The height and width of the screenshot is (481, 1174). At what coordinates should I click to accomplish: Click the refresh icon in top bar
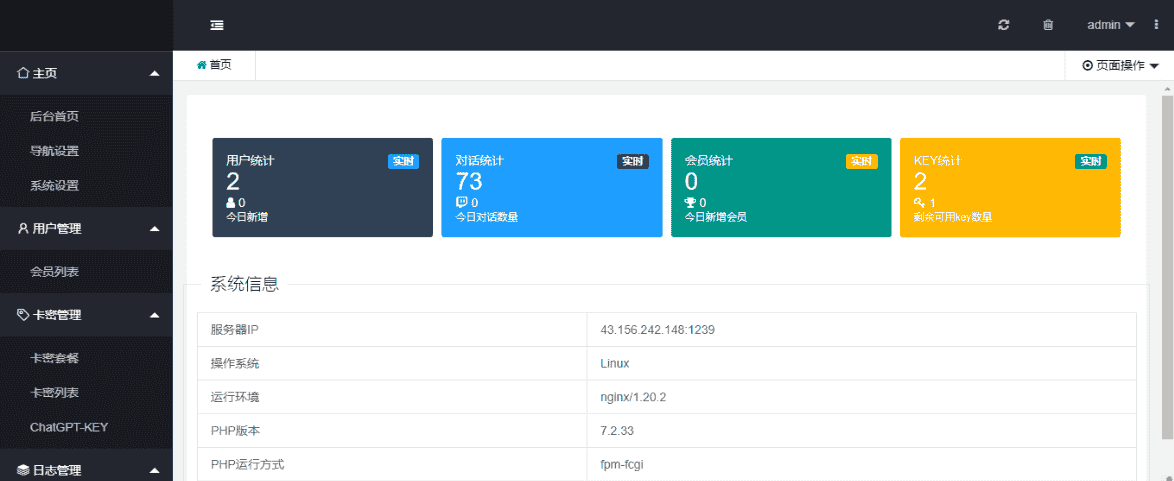tap(1004, 25)
